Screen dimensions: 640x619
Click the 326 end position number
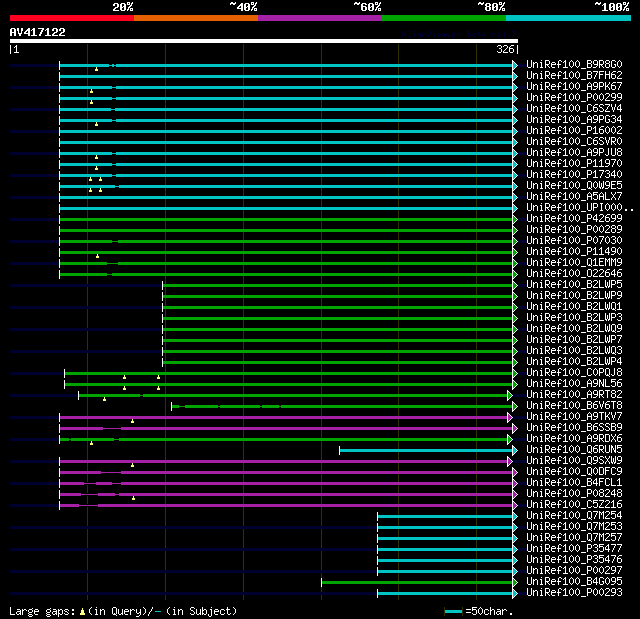(505, 49)
